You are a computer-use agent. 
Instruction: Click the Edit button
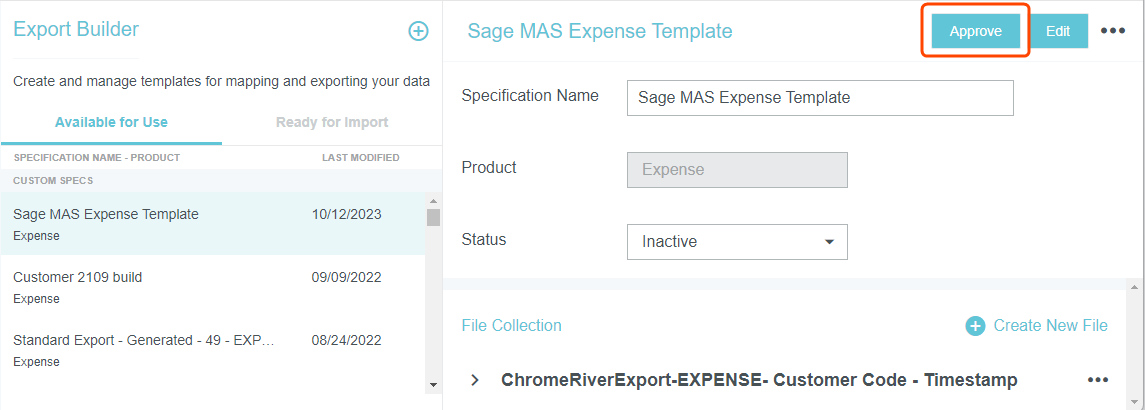(x=1058, y=31)
